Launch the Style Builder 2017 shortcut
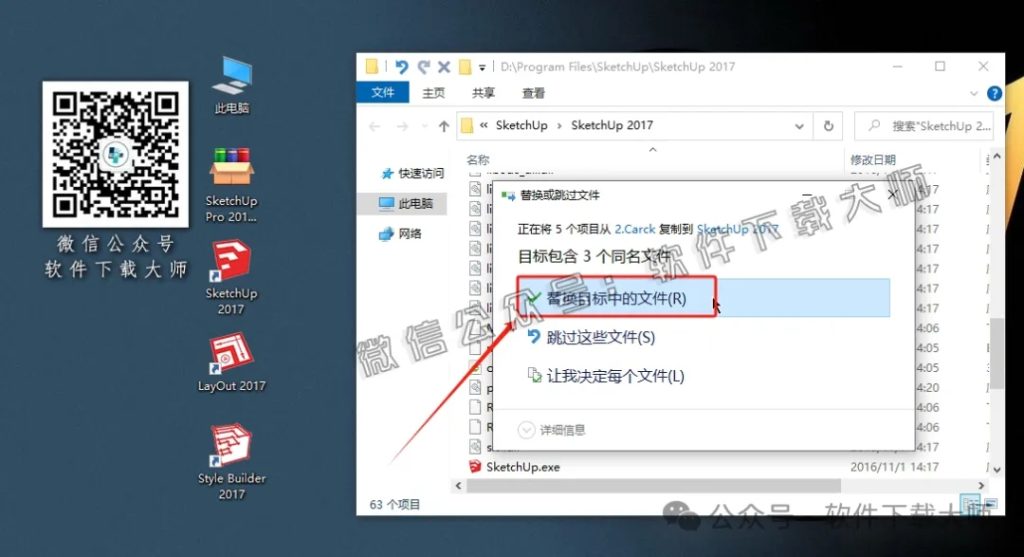Screen dimensions: 1024x557 (x=231, y=463)
